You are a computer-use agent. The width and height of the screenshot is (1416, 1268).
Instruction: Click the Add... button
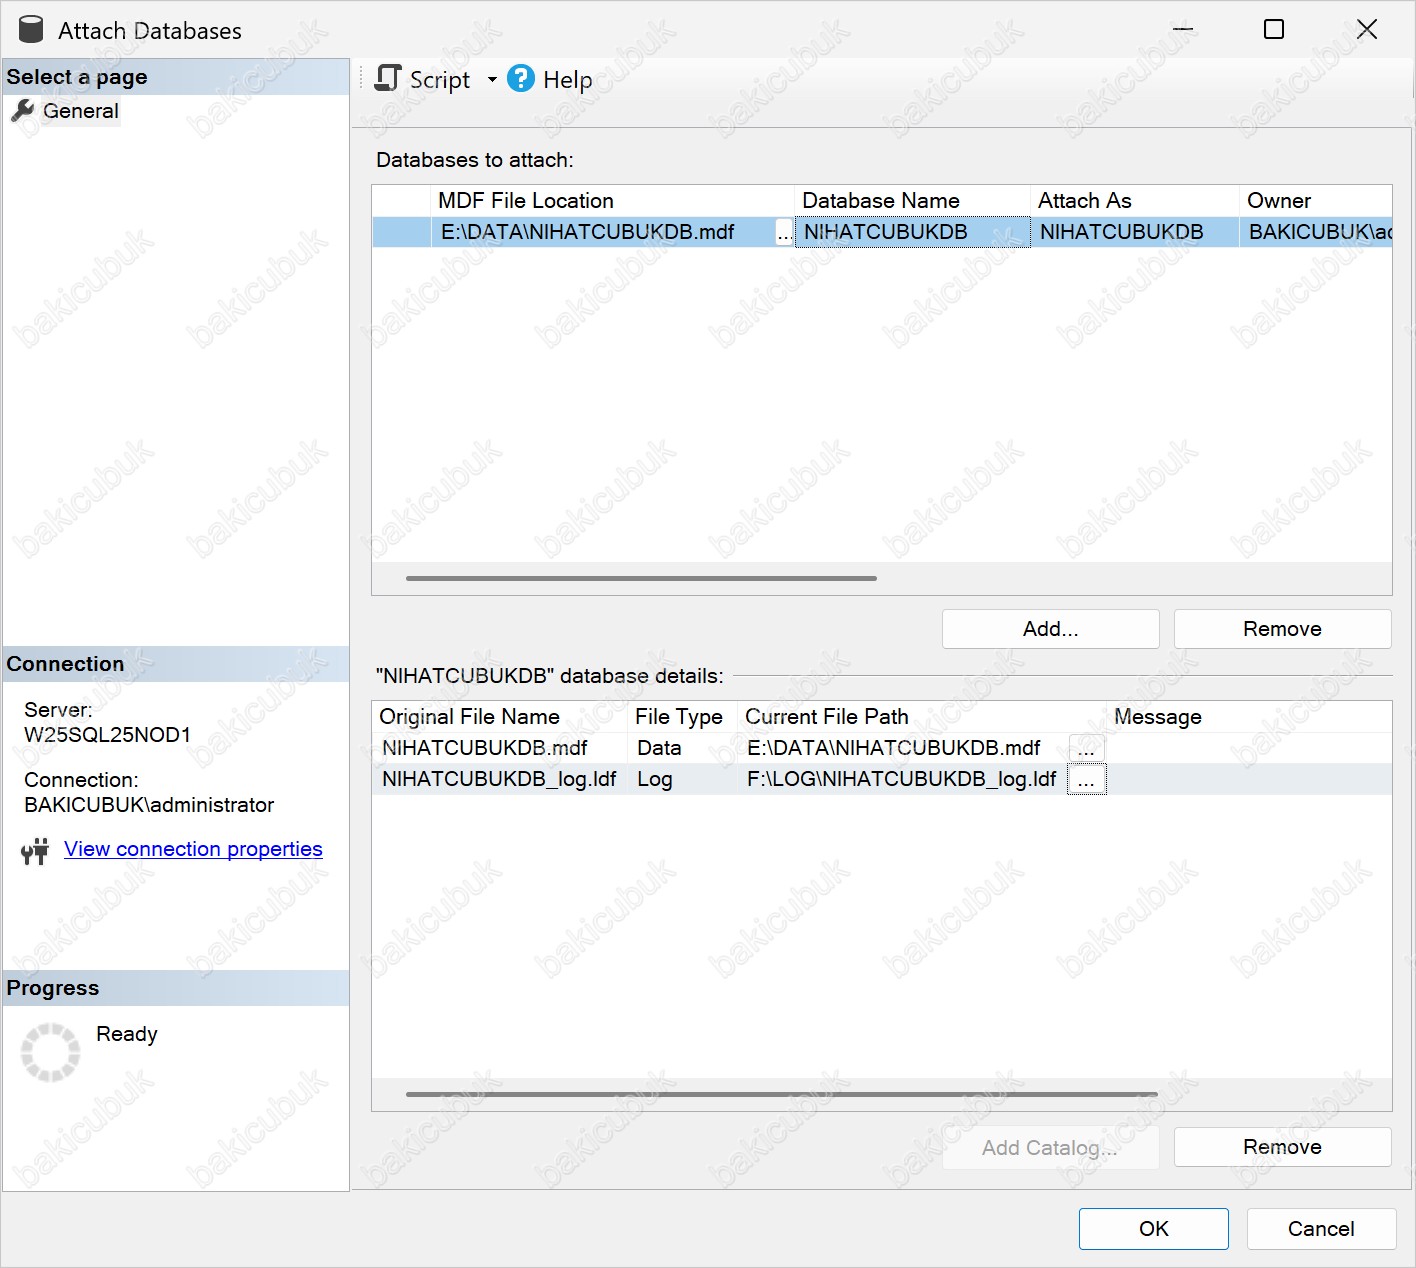click(1050, 629)
